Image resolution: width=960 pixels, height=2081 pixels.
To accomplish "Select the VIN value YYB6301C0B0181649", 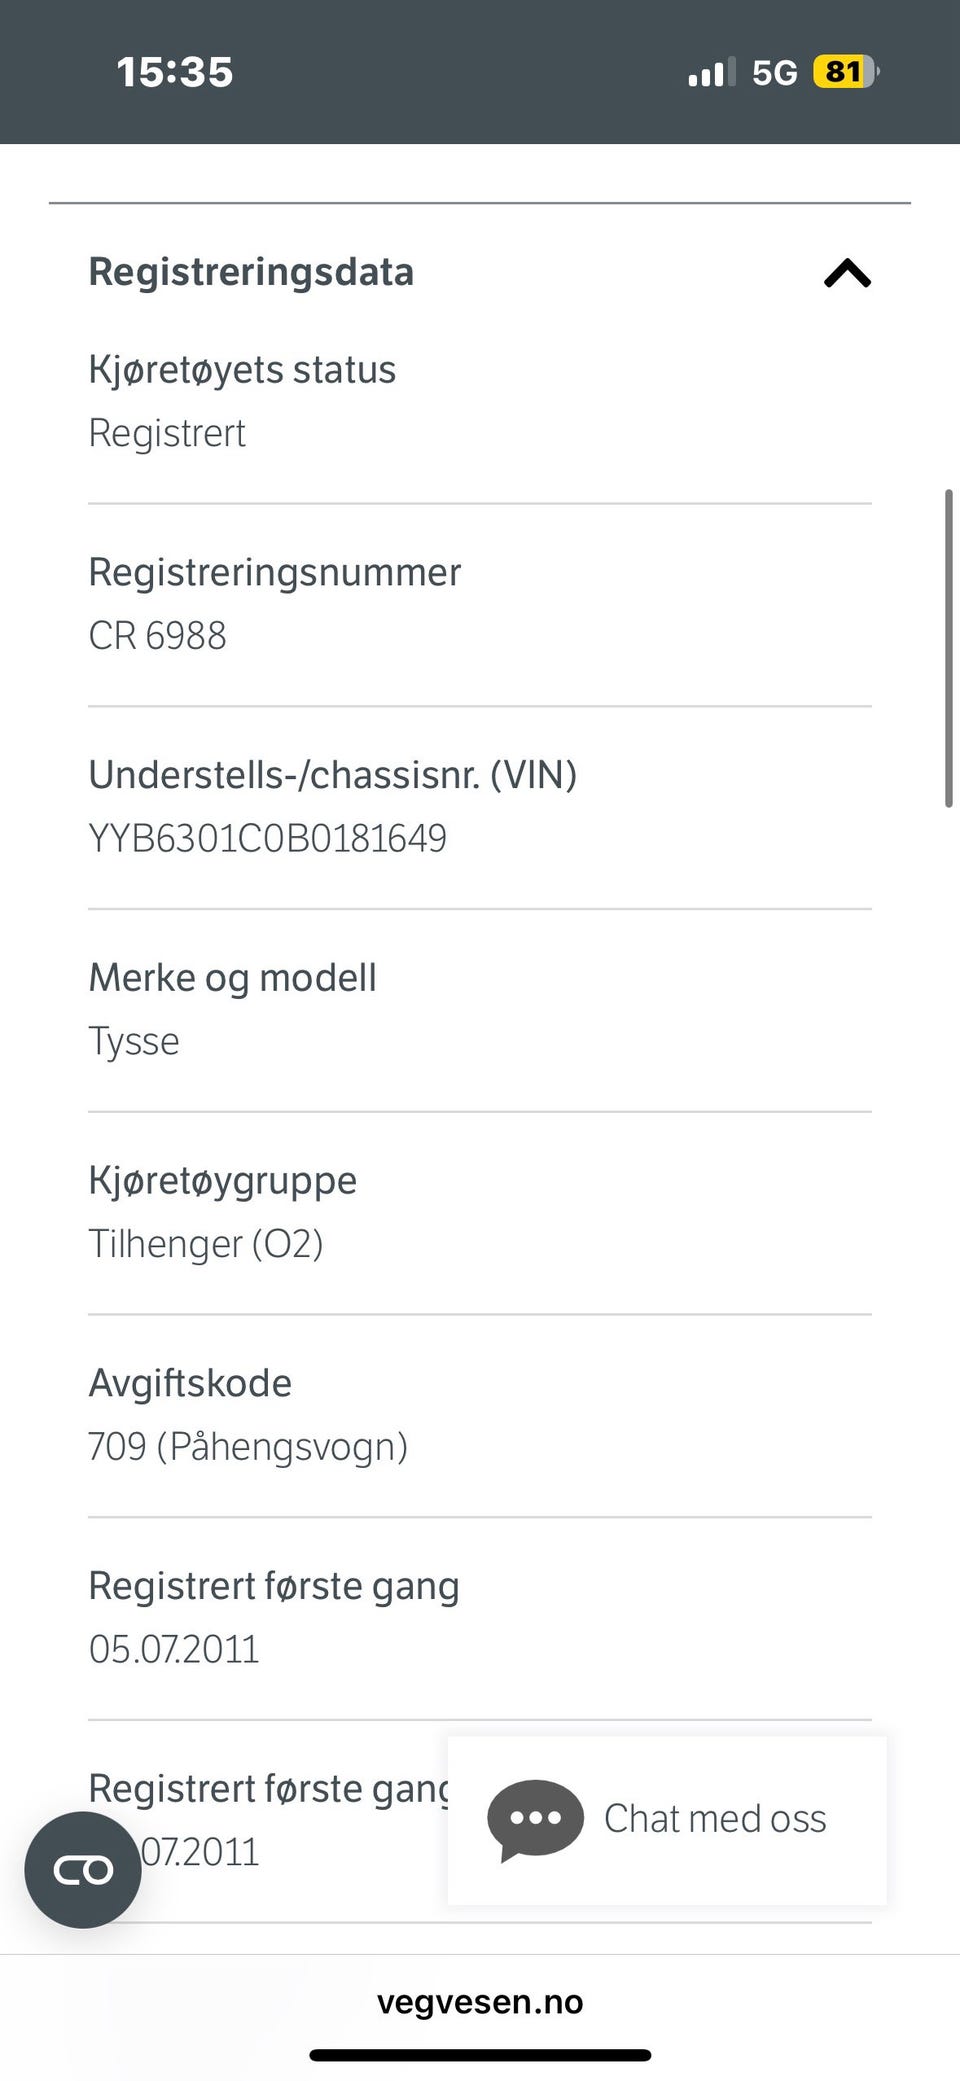I will [x=268, y=838].
